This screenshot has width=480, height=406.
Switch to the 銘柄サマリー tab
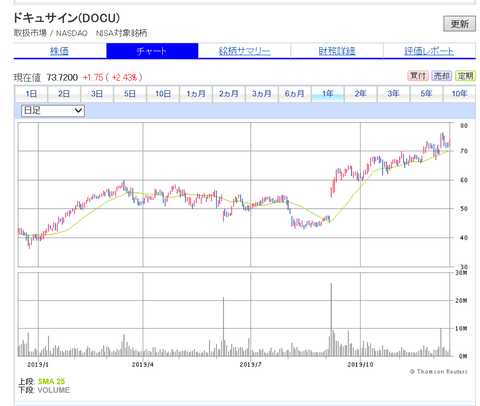244,51
